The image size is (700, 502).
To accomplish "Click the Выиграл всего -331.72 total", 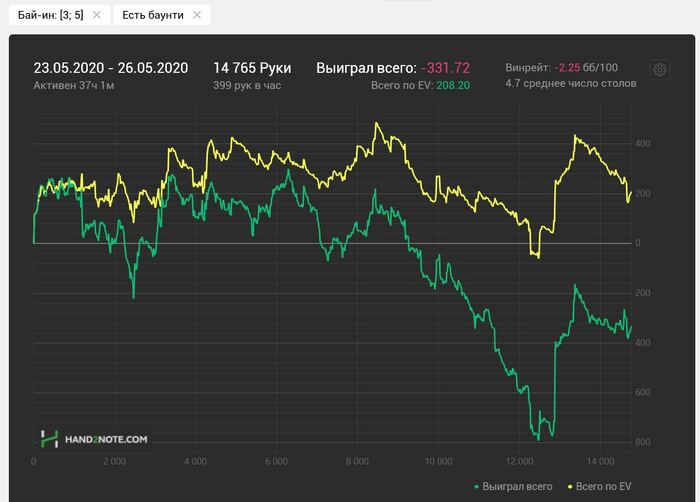I will (x=393, y=68).
